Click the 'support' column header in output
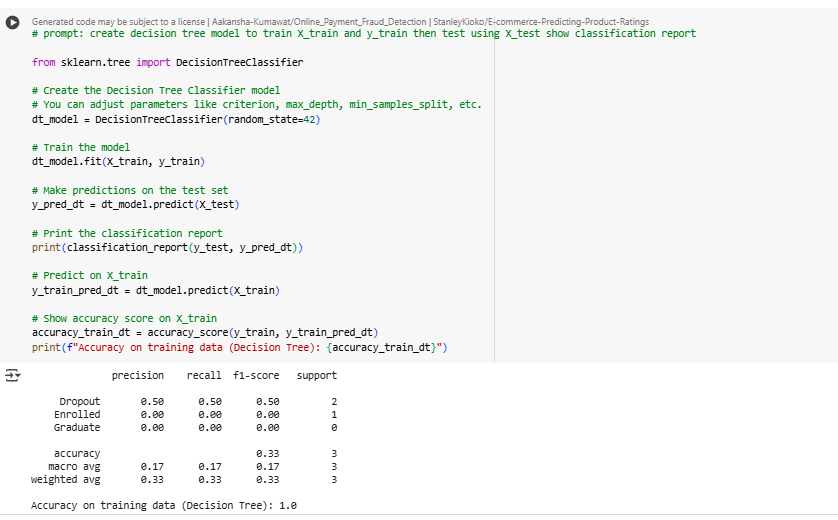Screen dimensions: 838x520 pos(317,376)
